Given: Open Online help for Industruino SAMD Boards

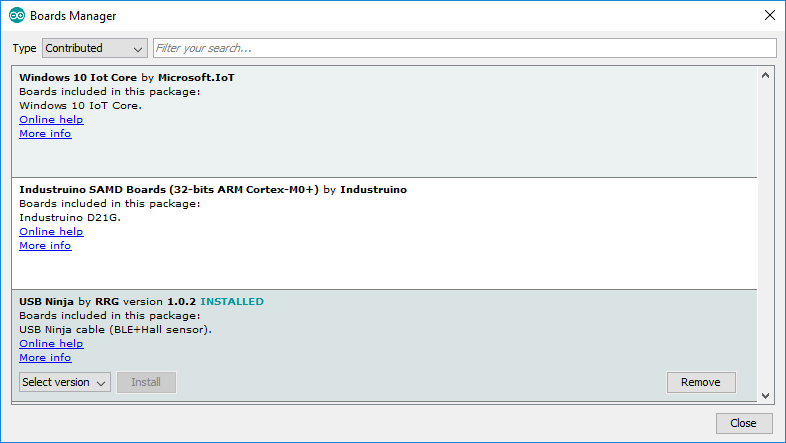Looking at the screenshot, I should [51, 232].
